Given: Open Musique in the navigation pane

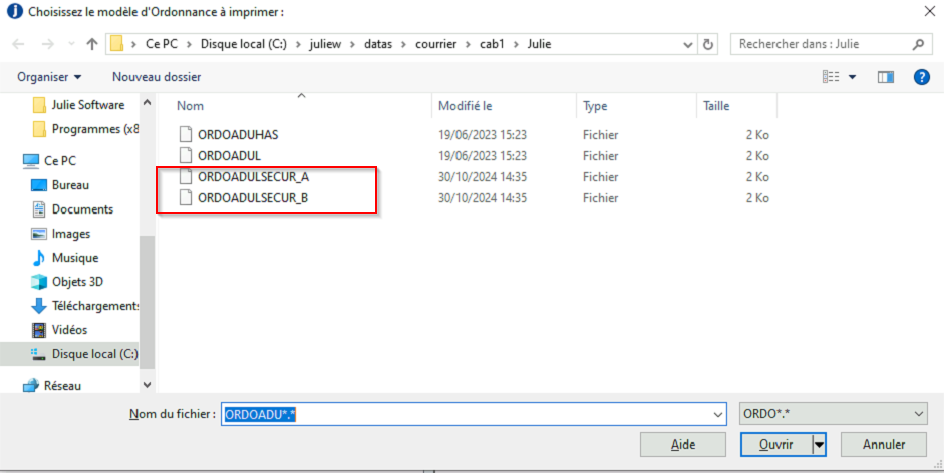Looking at the screenshot, I should point(64,258).
